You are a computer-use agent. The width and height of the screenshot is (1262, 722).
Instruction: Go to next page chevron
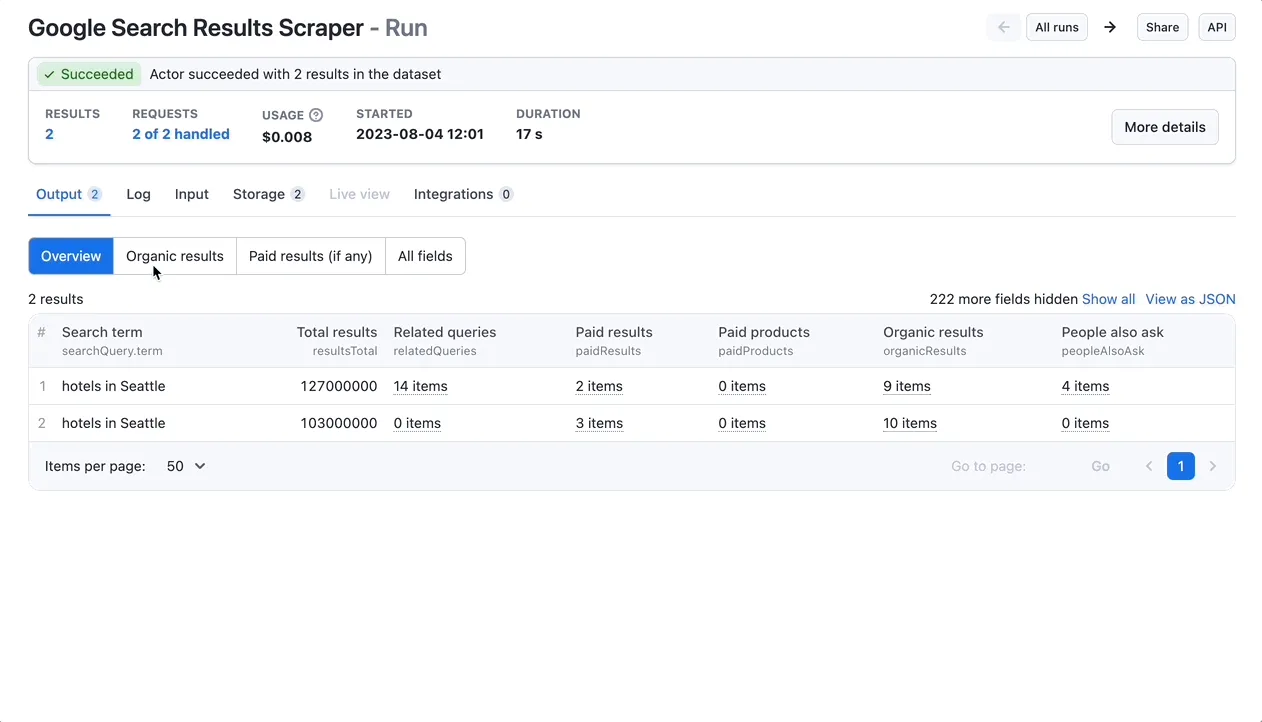point(1213,466)
